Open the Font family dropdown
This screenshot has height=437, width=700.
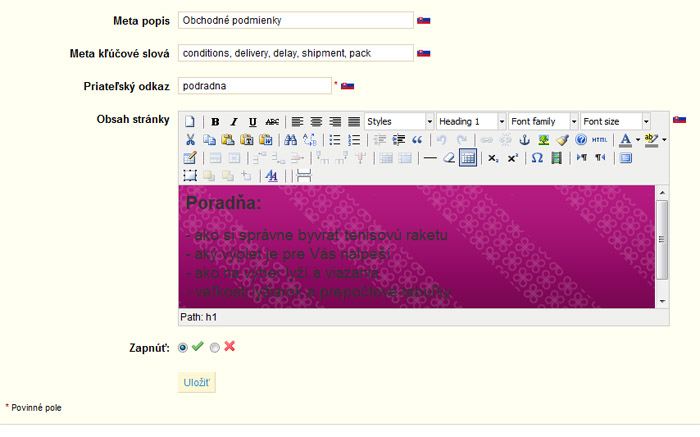pyautogui.click(x=543, y=121)
